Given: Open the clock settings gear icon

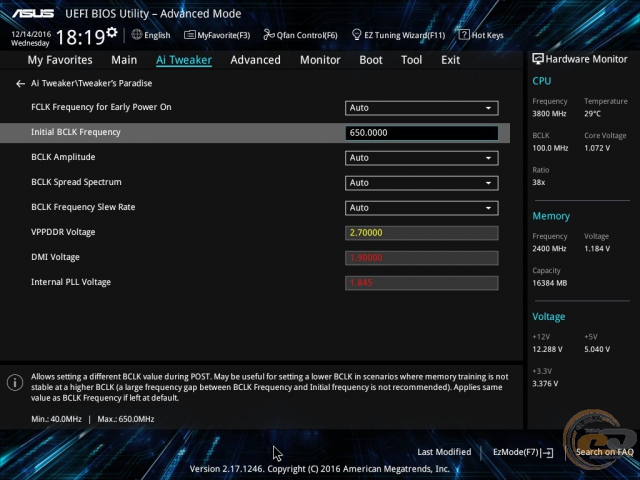Looking at the screenshot, I should [x=112, y=32].
